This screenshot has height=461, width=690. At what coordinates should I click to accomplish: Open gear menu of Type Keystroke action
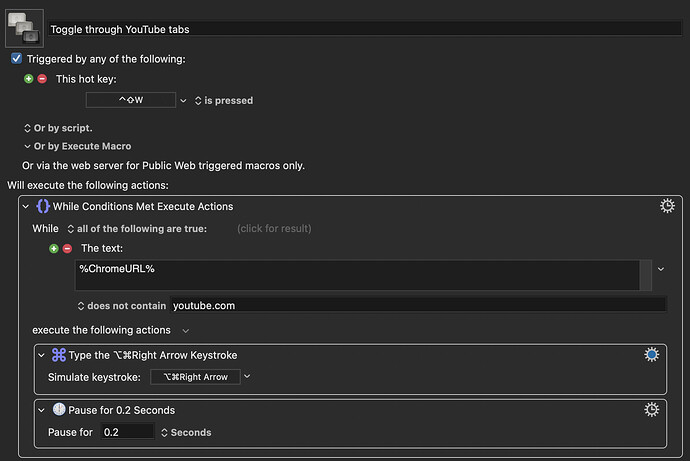click(x=652, y=354)
